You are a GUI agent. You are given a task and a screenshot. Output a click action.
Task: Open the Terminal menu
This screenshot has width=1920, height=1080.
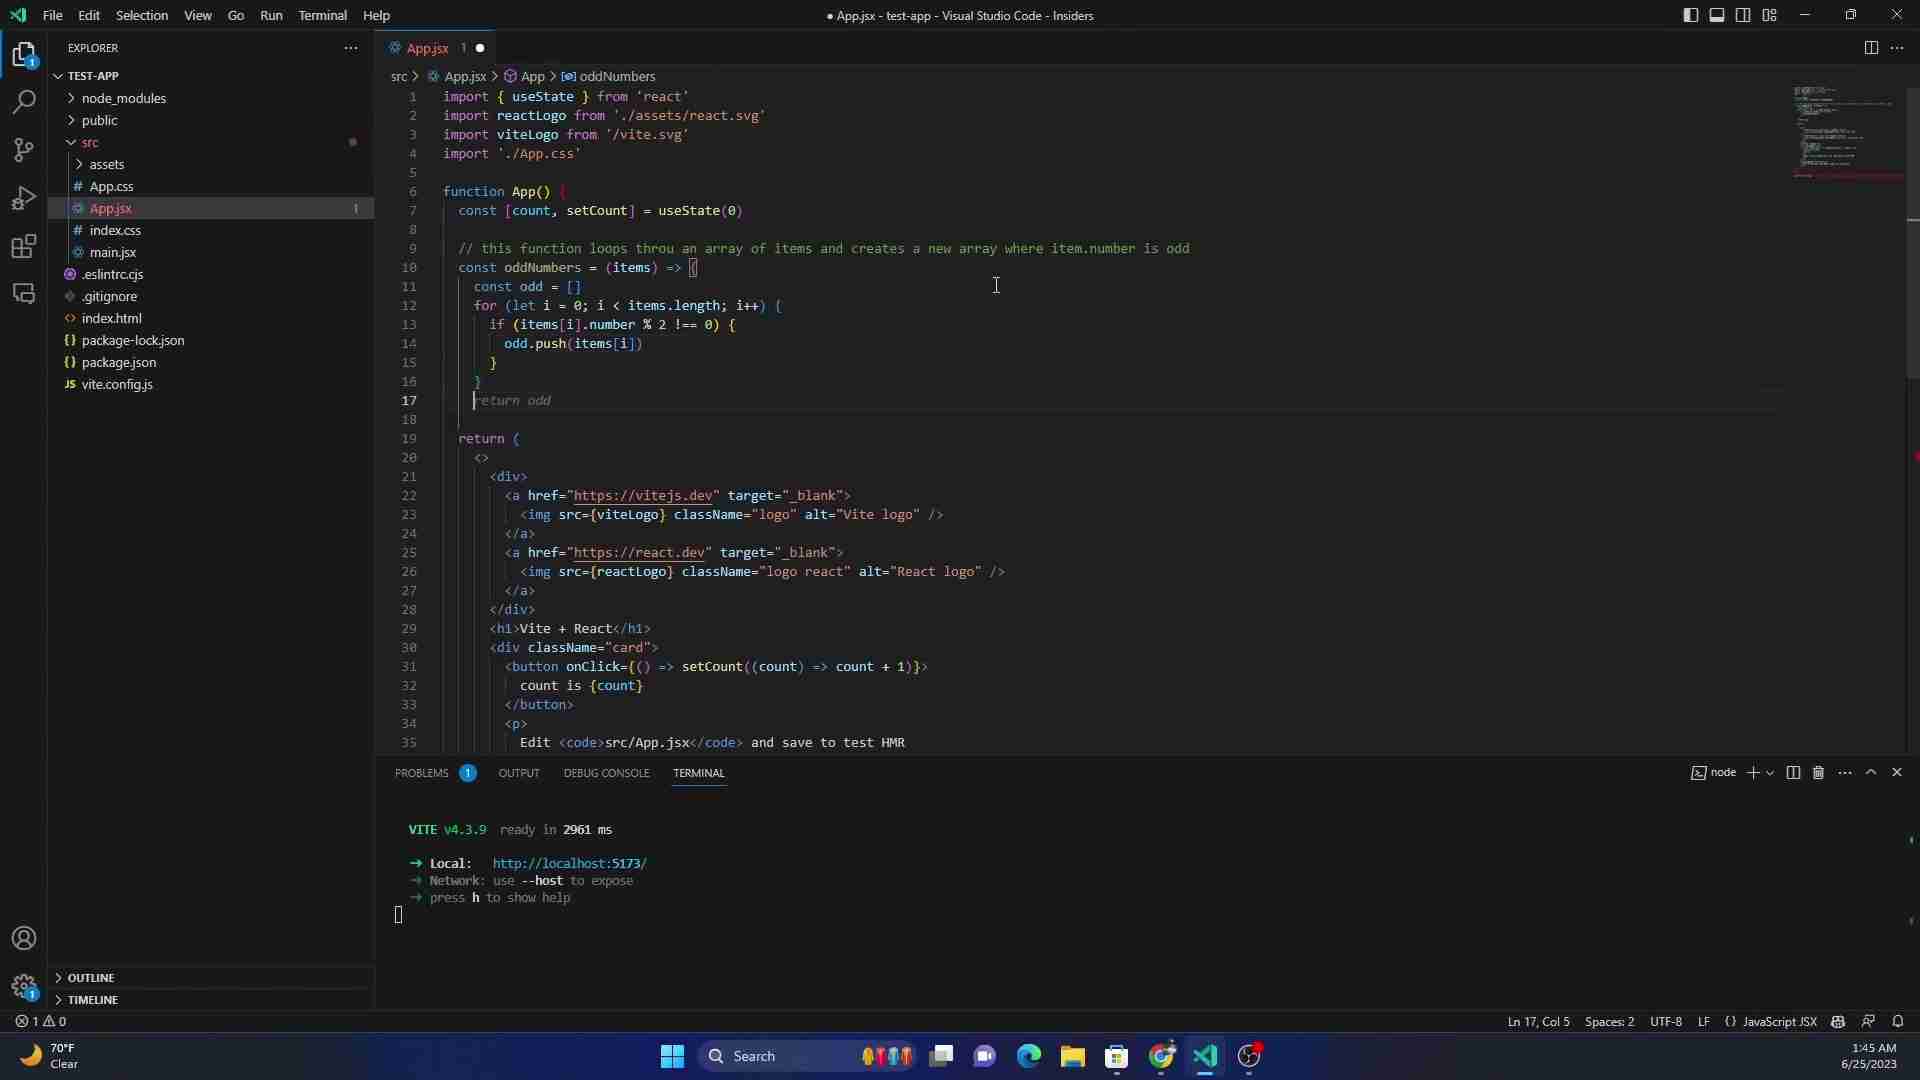click(323, 15)
